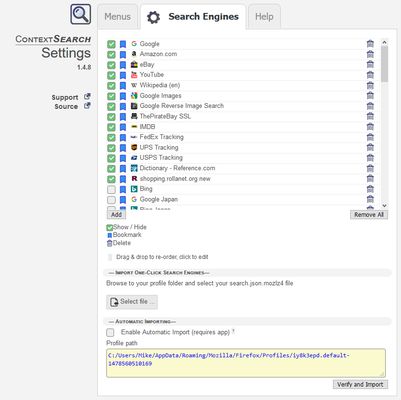Screen dimensions: 401x400
Task: Click the Wikipedia (en) entry name
Action: point(160,85)
